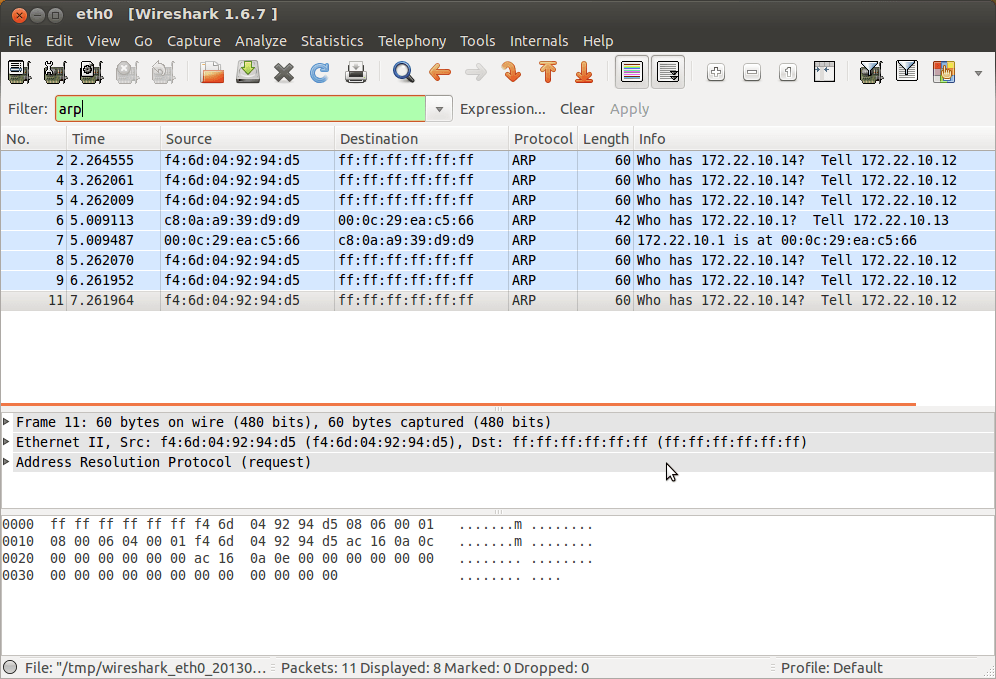Image resolution: width=996 pixels, height=679 pixels.
Task: Go back in packet history arrow
Action: [440, 72]
